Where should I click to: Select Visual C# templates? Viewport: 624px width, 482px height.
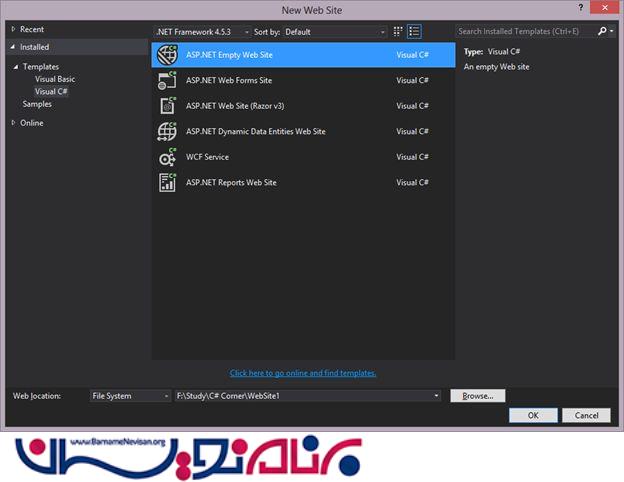click(x=51, y=92)
